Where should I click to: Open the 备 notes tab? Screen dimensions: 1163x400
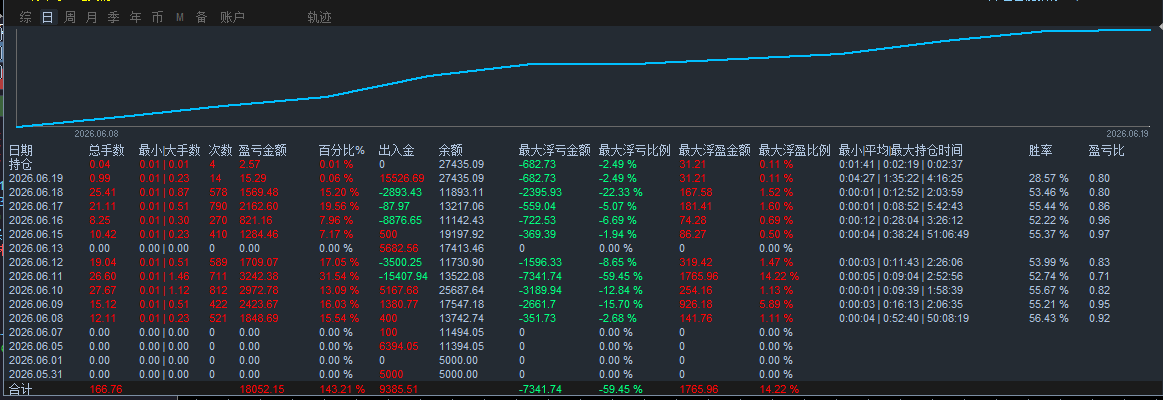tap(201, 18)
